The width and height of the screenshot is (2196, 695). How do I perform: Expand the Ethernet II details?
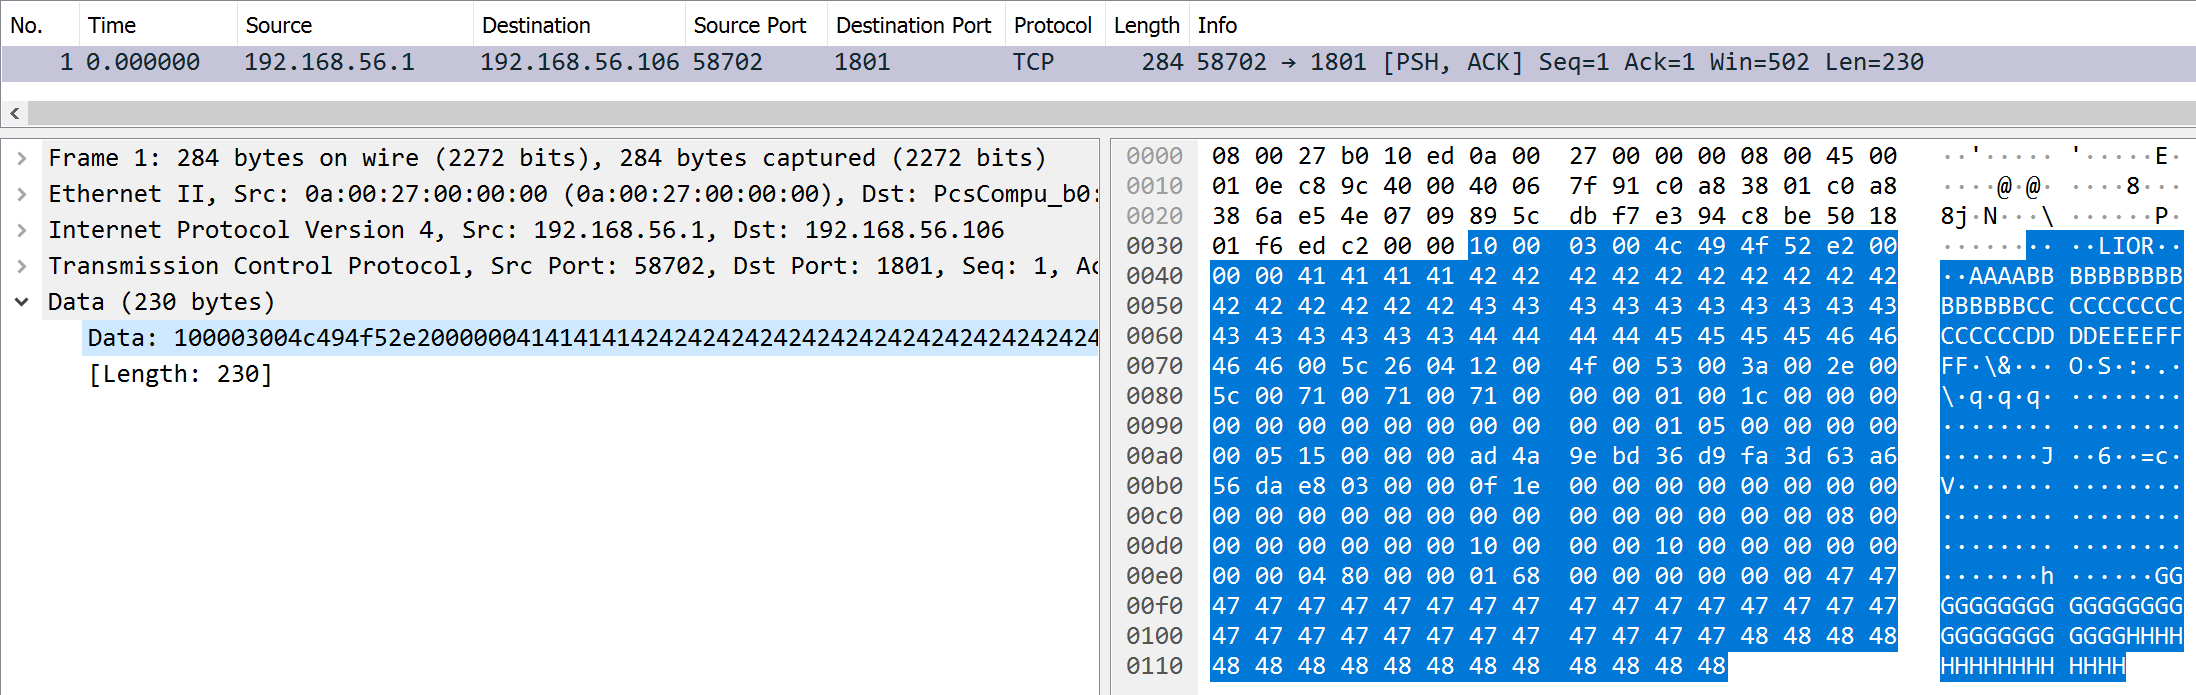22,194
